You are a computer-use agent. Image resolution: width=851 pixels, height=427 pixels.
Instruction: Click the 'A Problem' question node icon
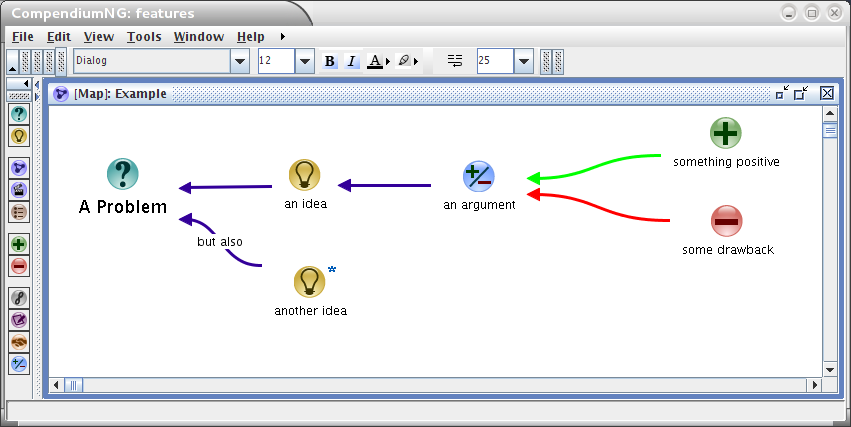[x=123, y=174]
